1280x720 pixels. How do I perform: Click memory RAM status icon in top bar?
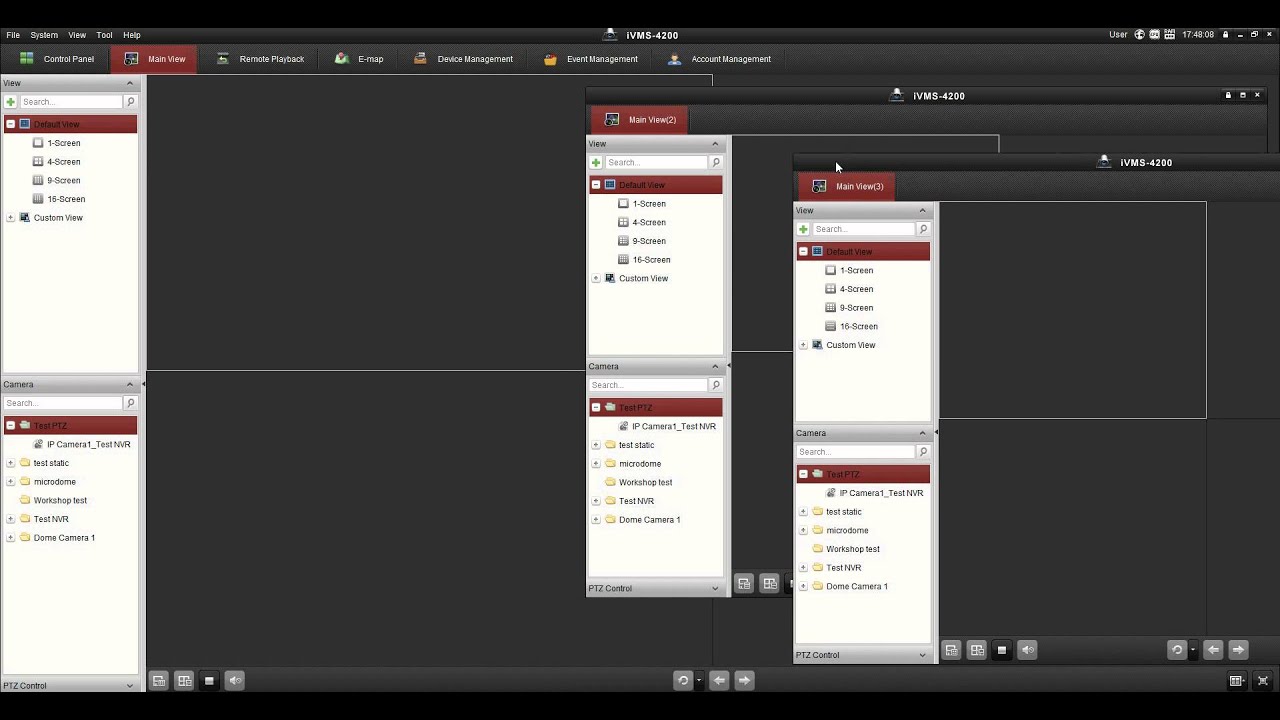[1170, 35]
